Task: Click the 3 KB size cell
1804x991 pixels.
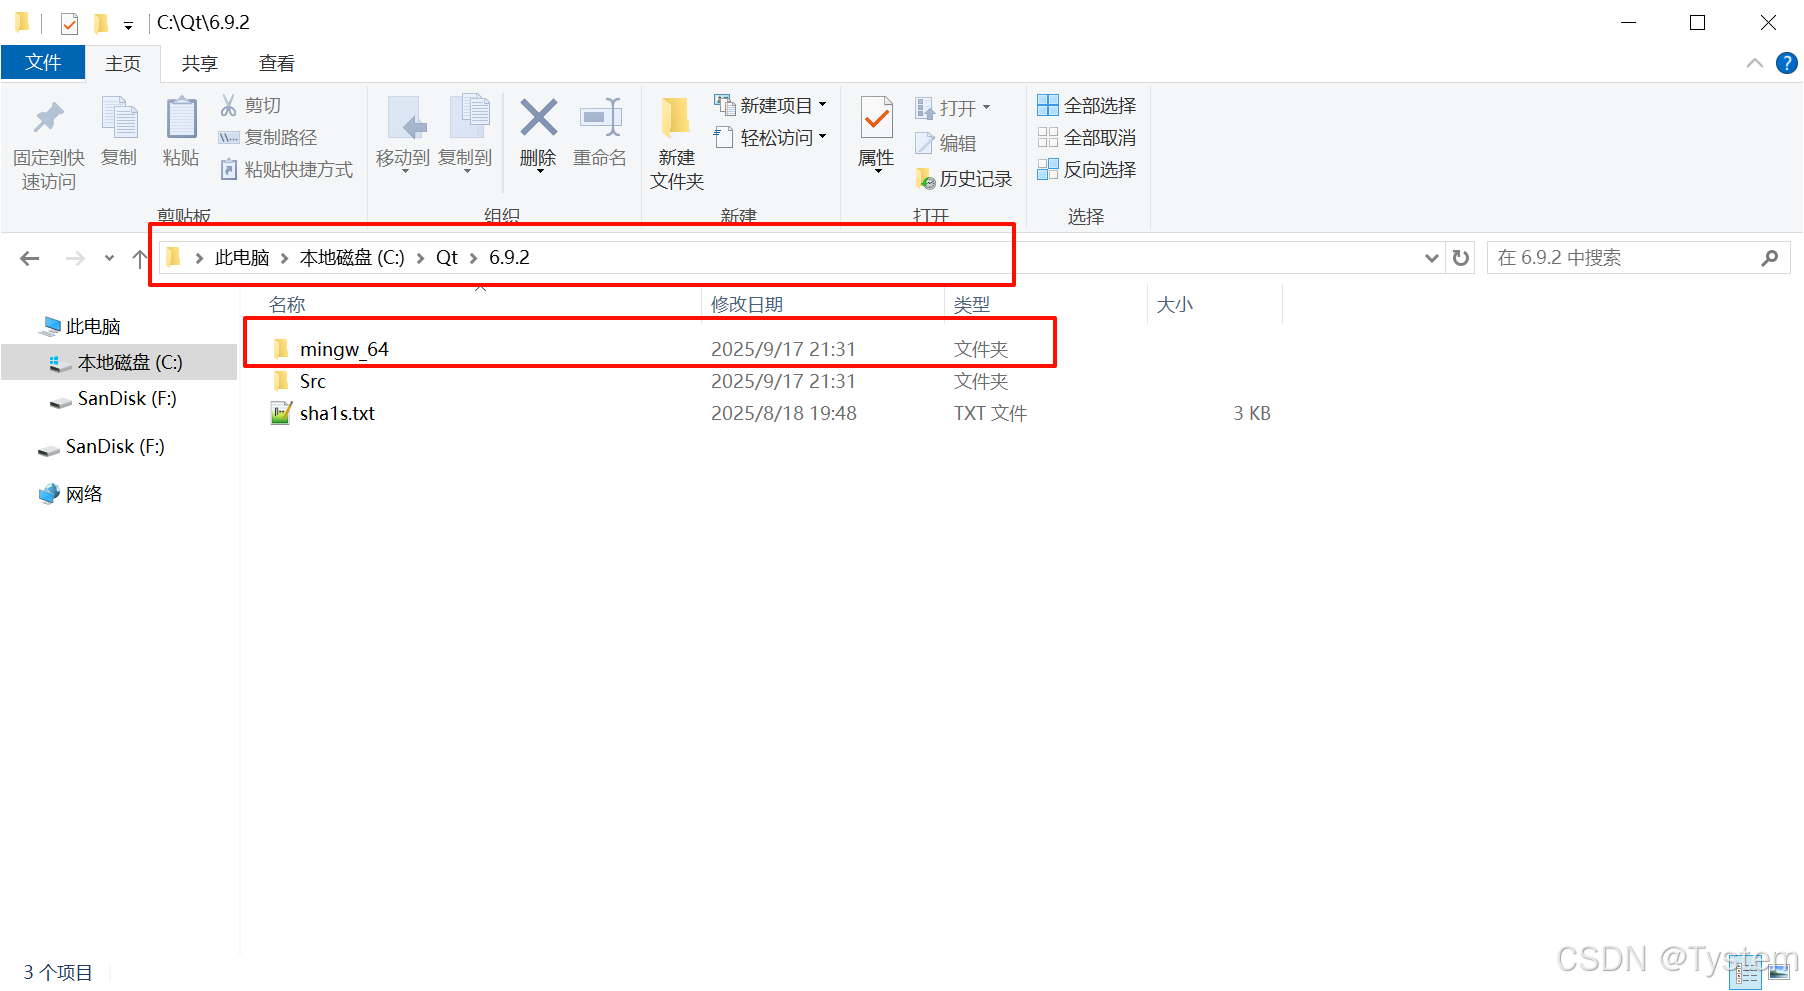Action: pyautogui.click(x=1252, y=413)
